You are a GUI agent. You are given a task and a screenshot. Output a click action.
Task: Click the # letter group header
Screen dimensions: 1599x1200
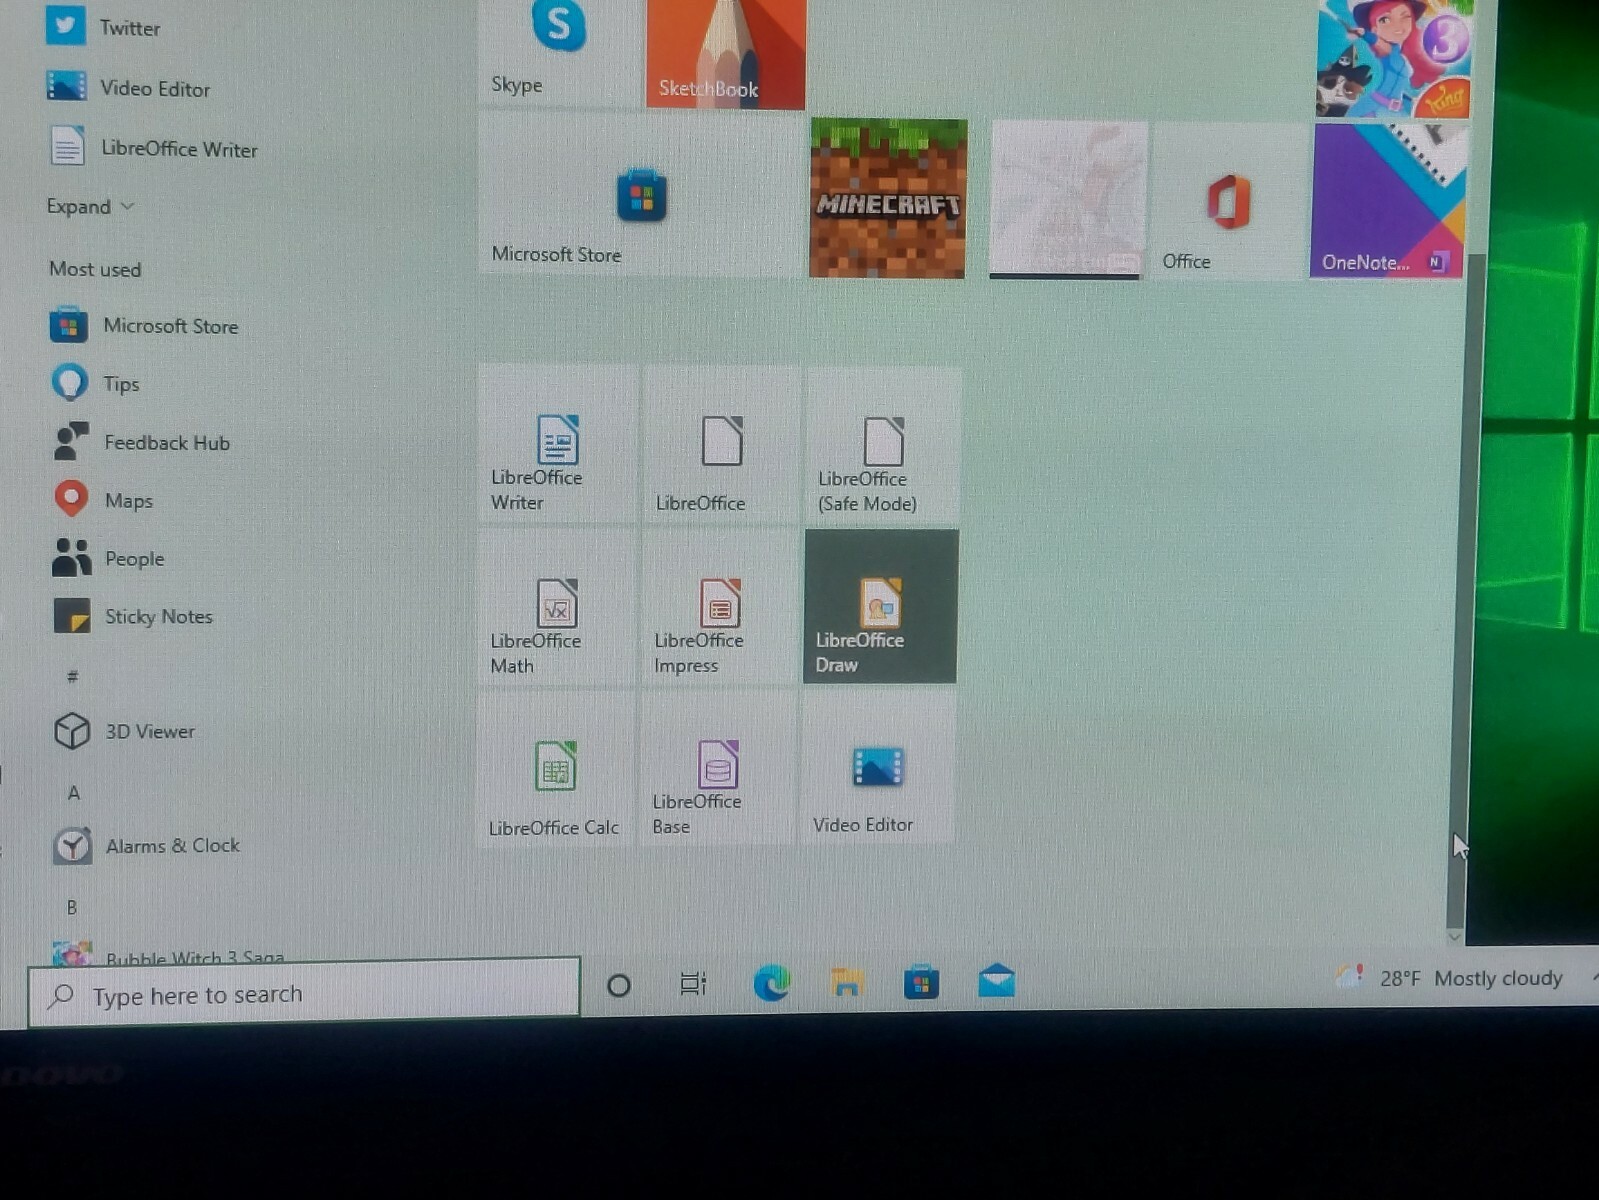click(x=72, y=677)
